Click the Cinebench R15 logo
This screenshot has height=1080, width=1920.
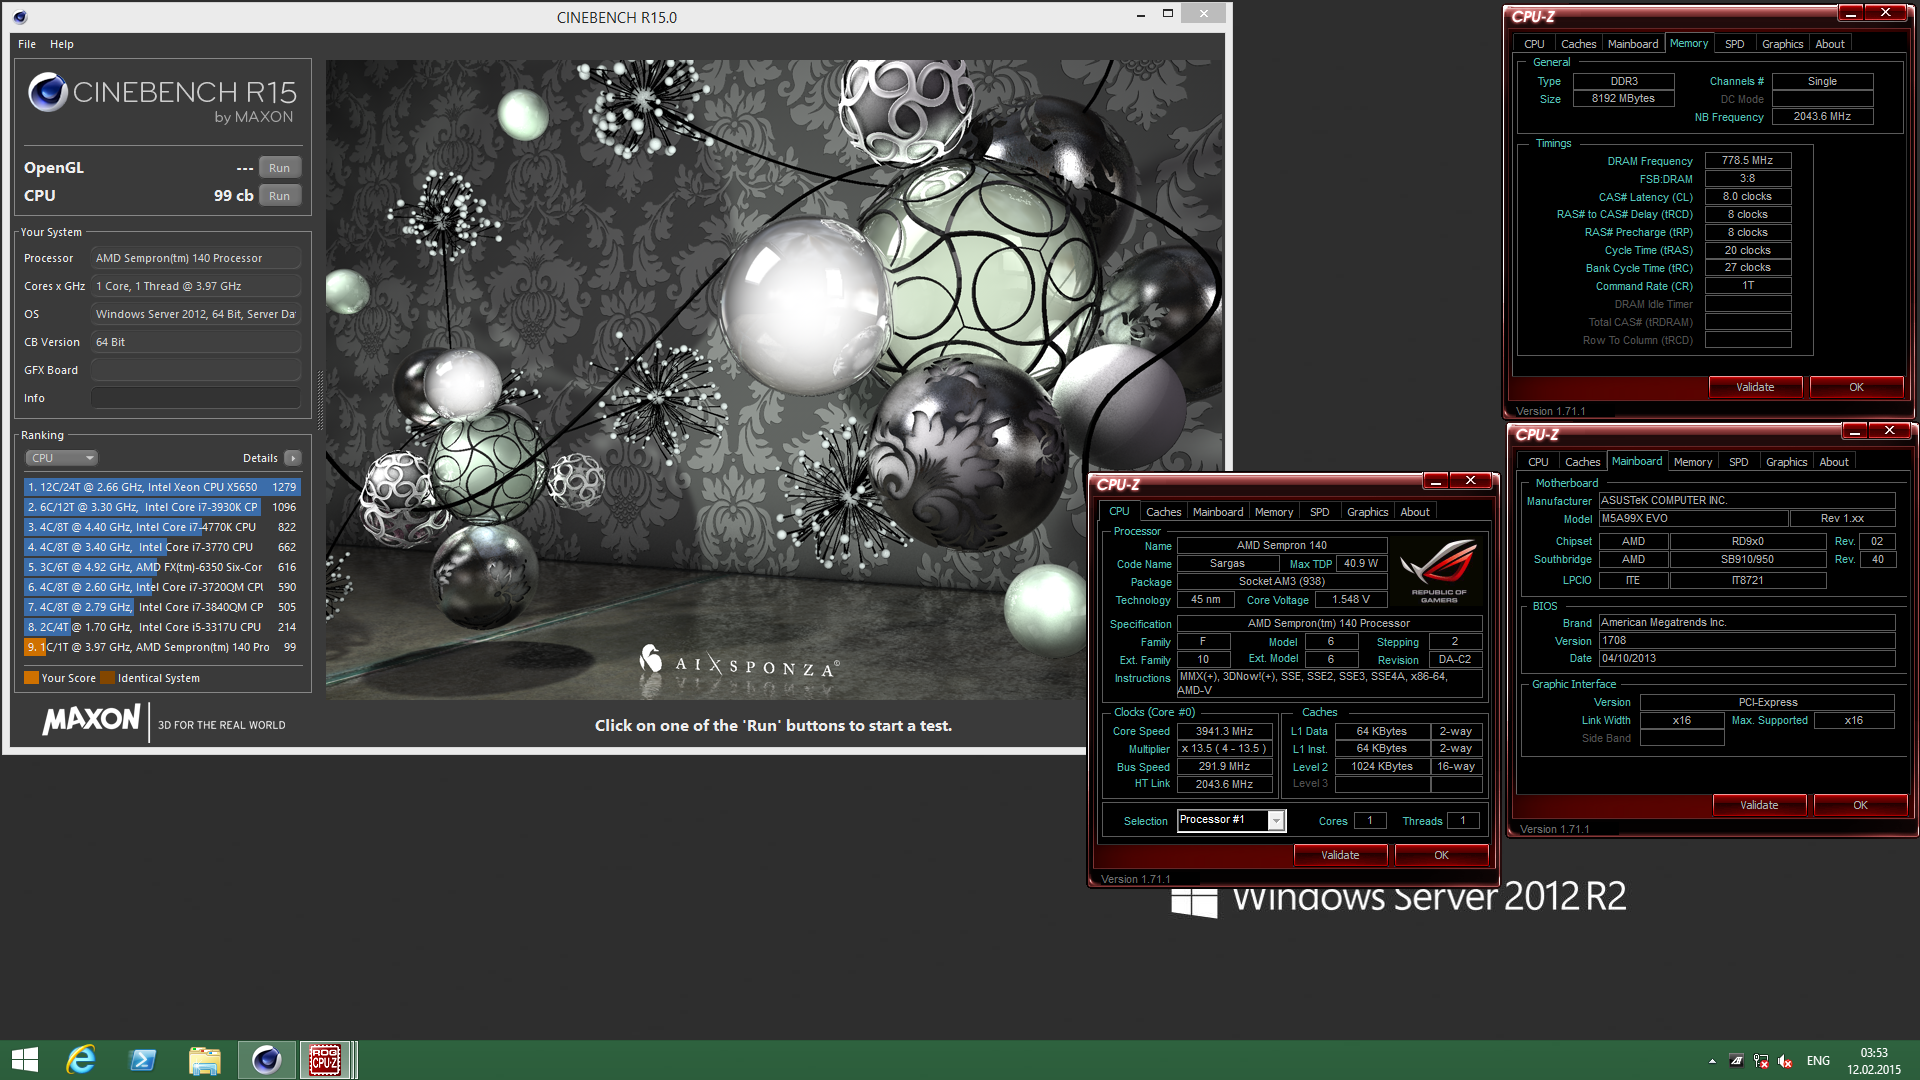(162, 98)
